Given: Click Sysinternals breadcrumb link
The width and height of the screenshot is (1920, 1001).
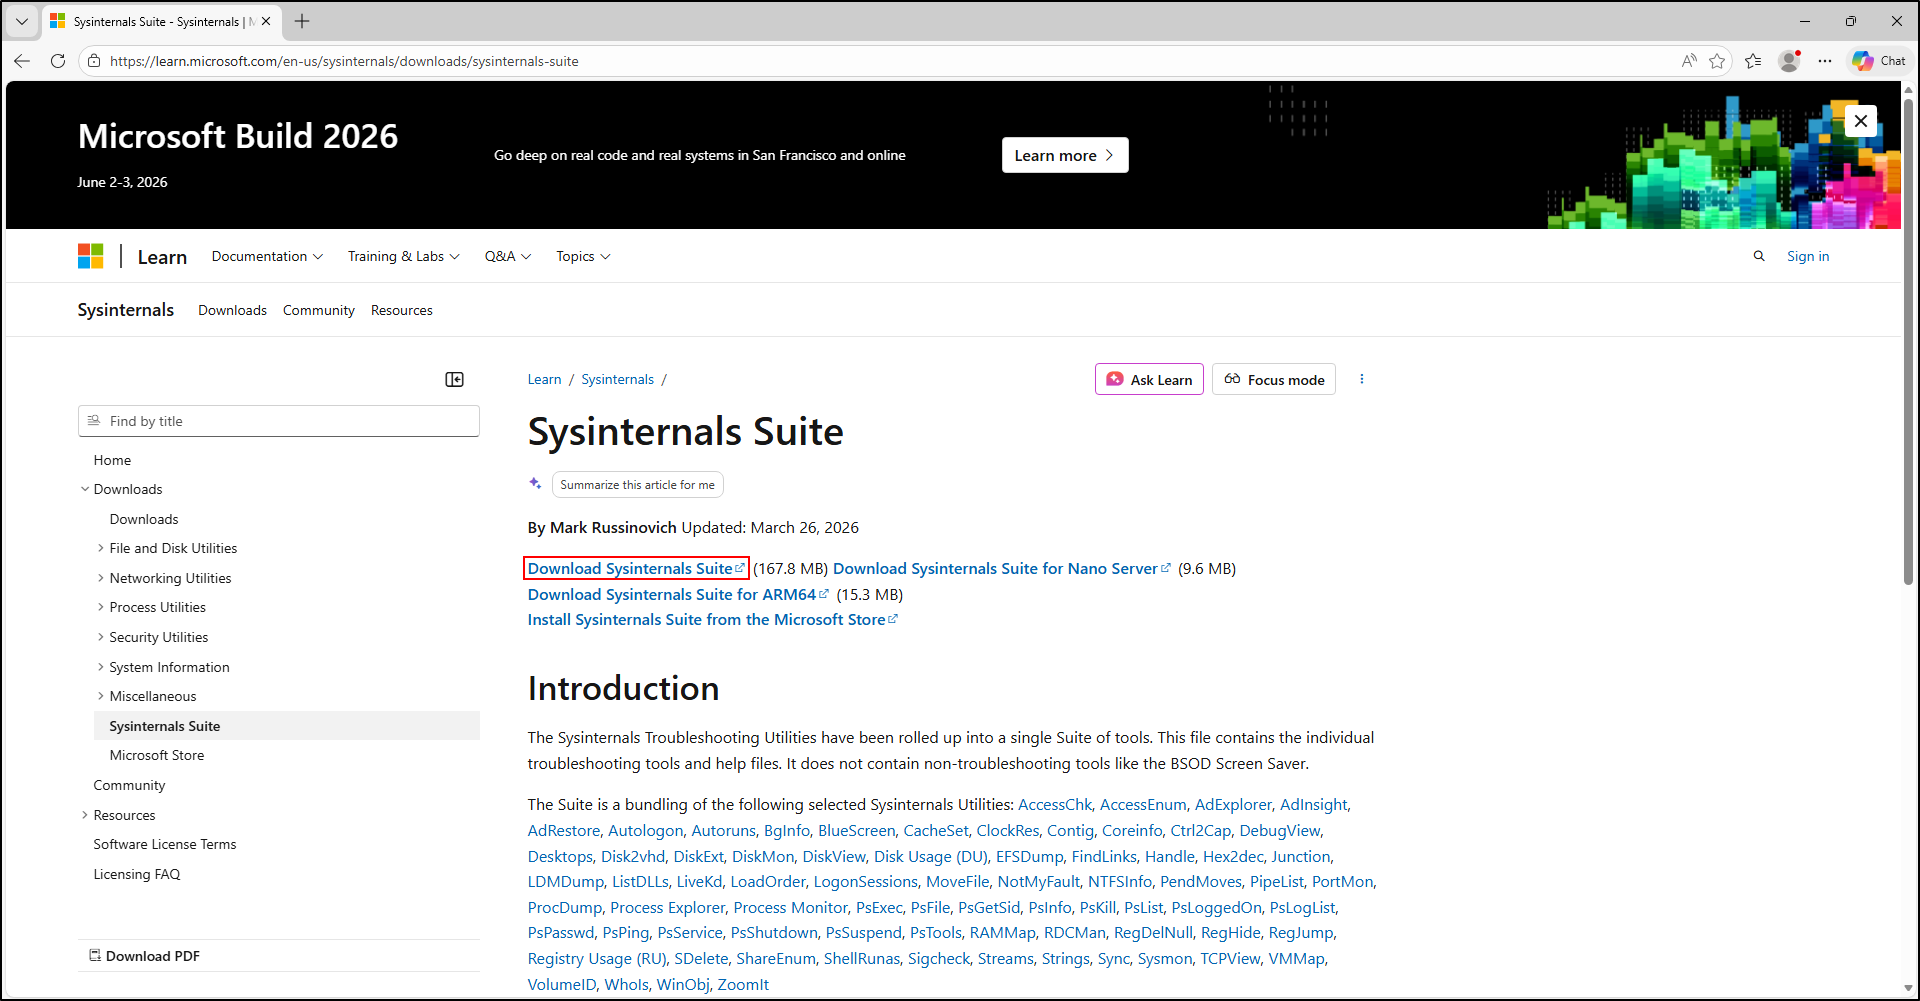Looking at the screenshot, I should click(617, 379).
